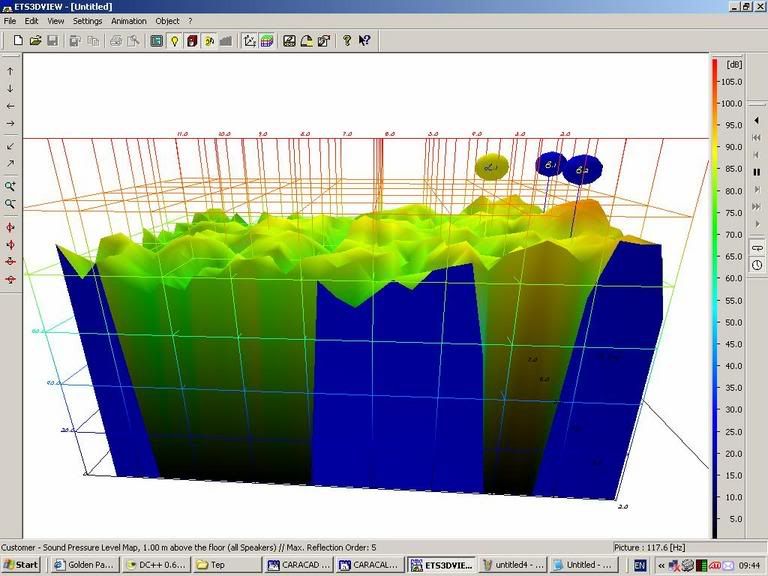
Task: Toggle the loop playback button
Action: pyautogui.click(x=757, y=248)
